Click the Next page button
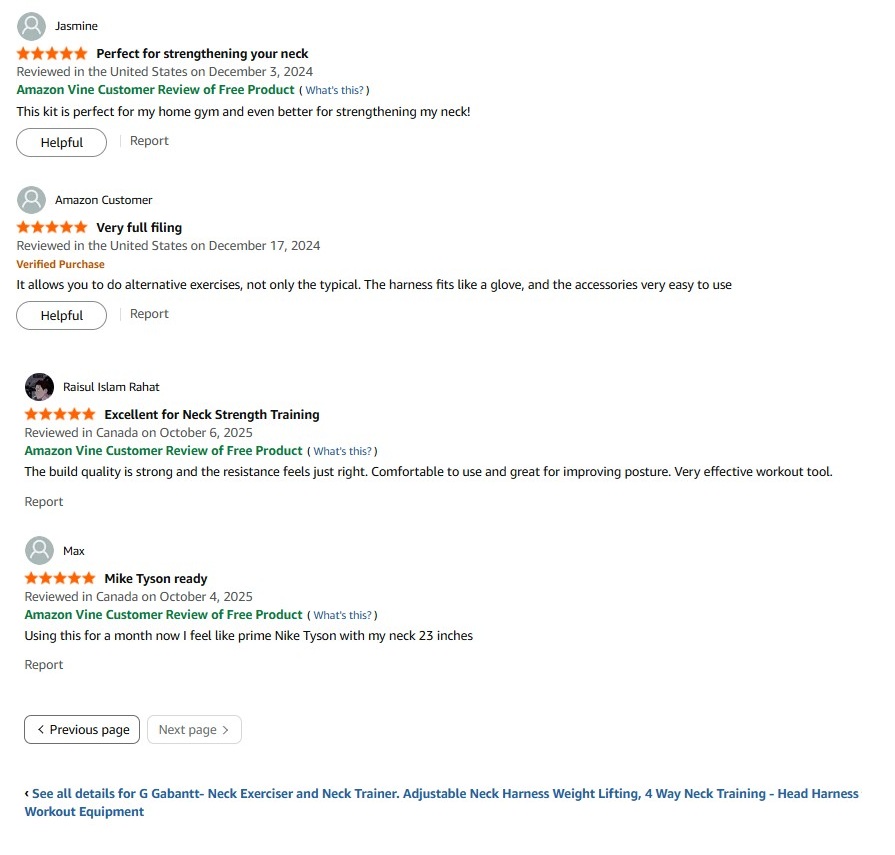The width and height of the screenshot is (895, 855). click(194, 730)
